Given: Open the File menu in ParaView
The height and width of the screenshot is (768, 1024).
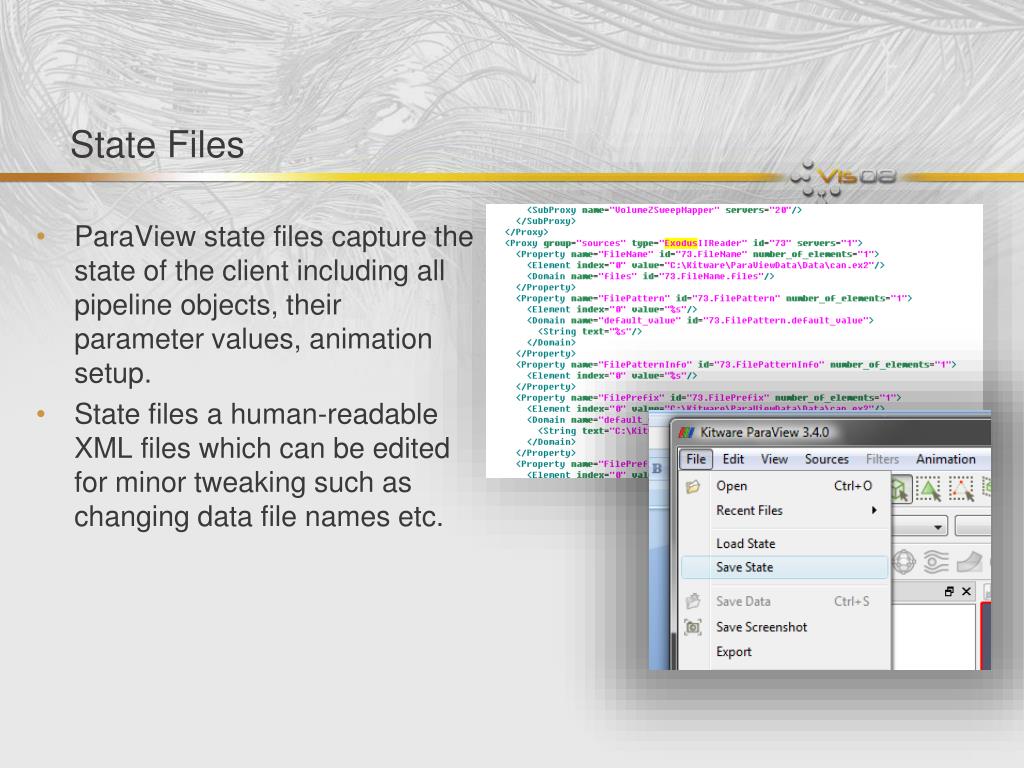Looking at the screenshot, I should [x=696, y=459].
